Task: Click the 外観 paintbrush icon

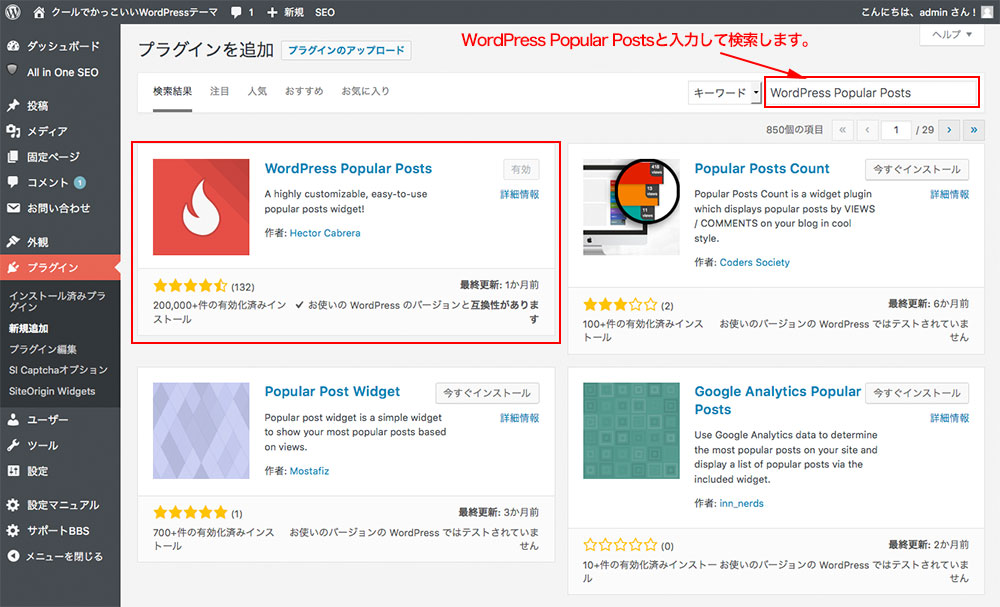Action: point(13,242)
